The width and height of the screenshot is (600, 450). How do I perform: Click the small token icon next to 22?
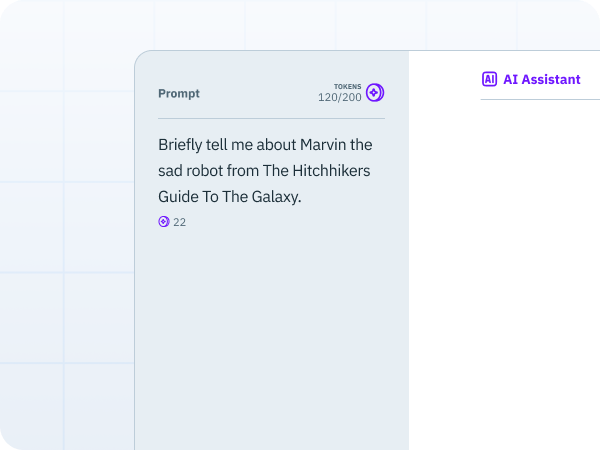coord(164,222)
